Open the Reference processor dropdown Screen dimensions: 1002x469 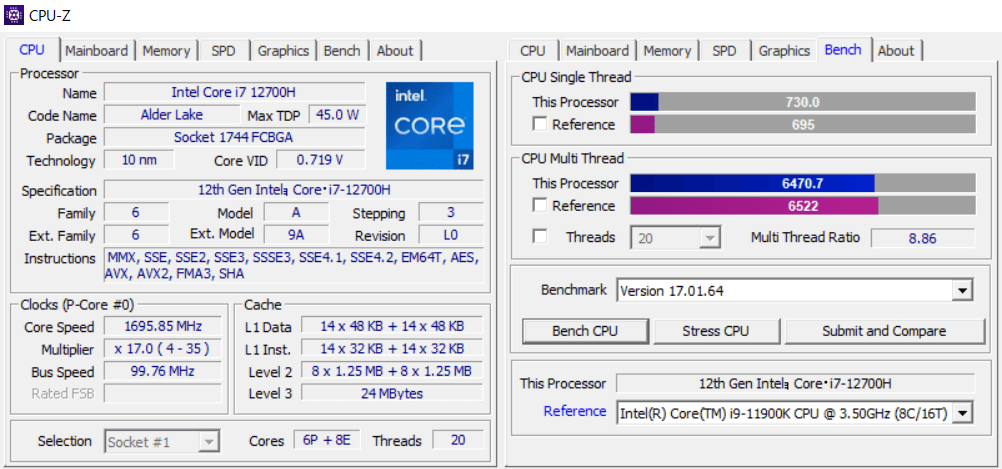tap(795, 413)
